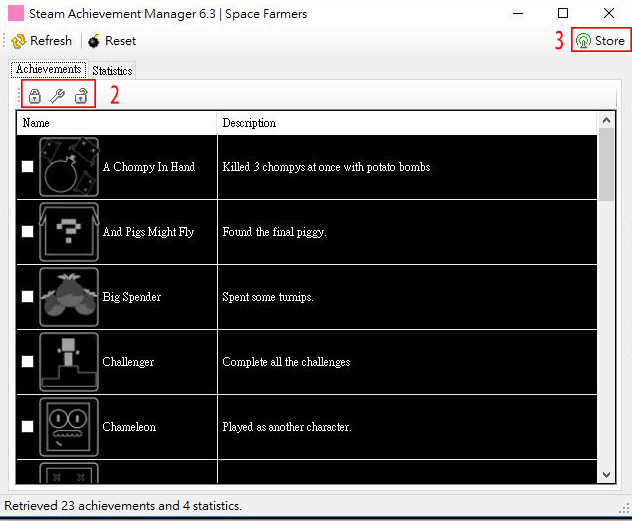The height and width of the screenshot is (521, 632).
Task: Click "Spent some turnips." description
Action: tap(268, 297)
